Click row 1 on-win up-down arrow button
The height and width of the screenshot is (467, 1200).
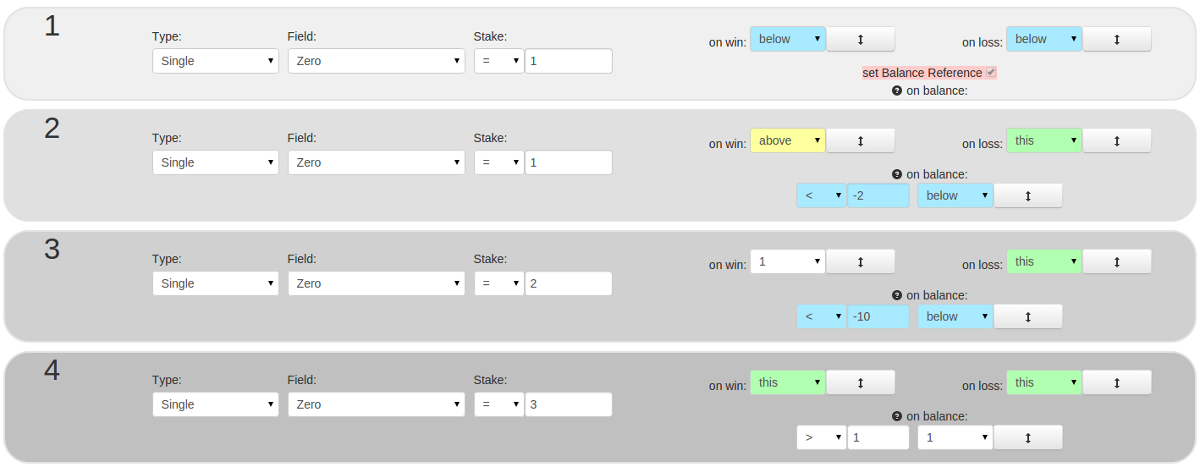[x=860, y=39]
